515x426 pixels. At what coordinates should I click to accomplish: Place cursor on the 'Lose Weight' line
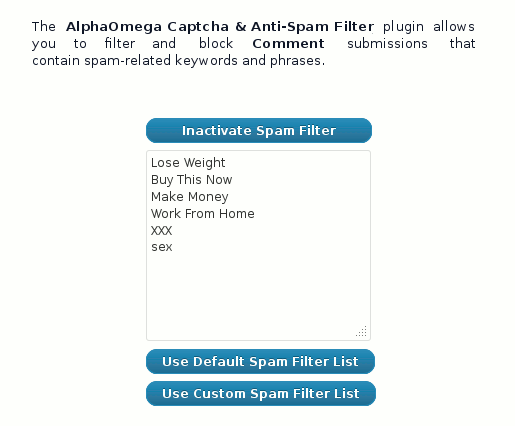(188, 163)
